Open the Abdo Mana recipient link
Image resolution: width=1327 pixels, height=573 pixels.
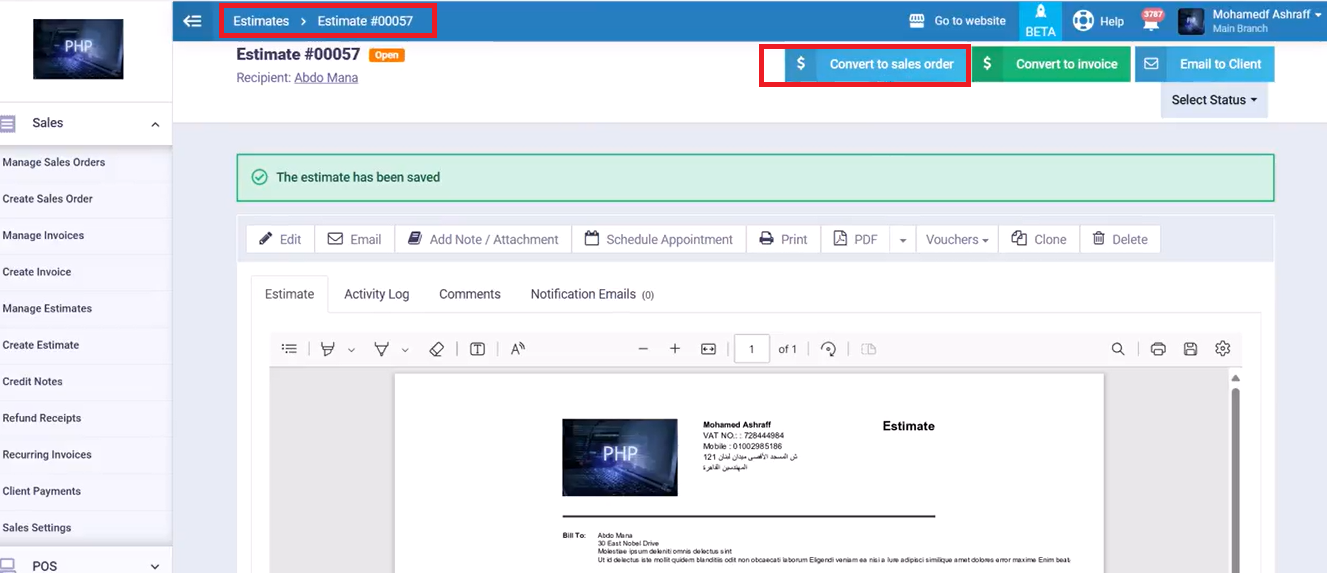[326, 78]
